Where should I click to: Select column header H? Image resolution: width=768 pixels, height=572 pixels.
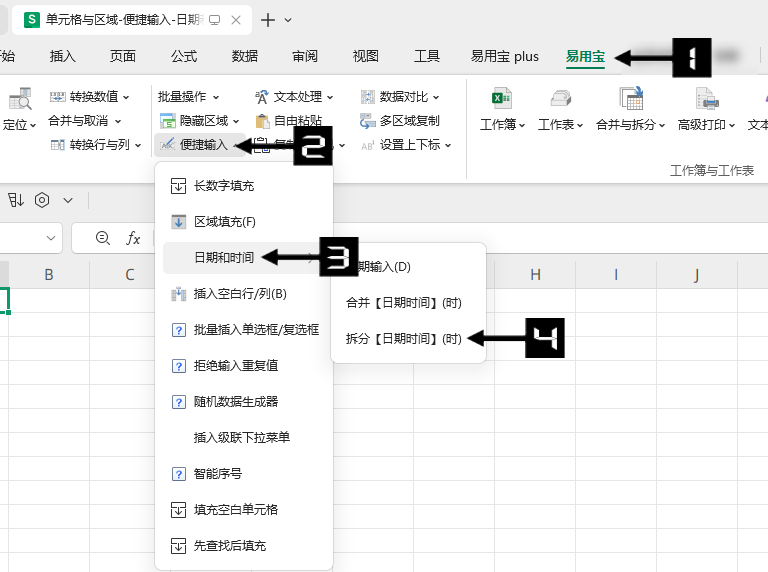535,275
